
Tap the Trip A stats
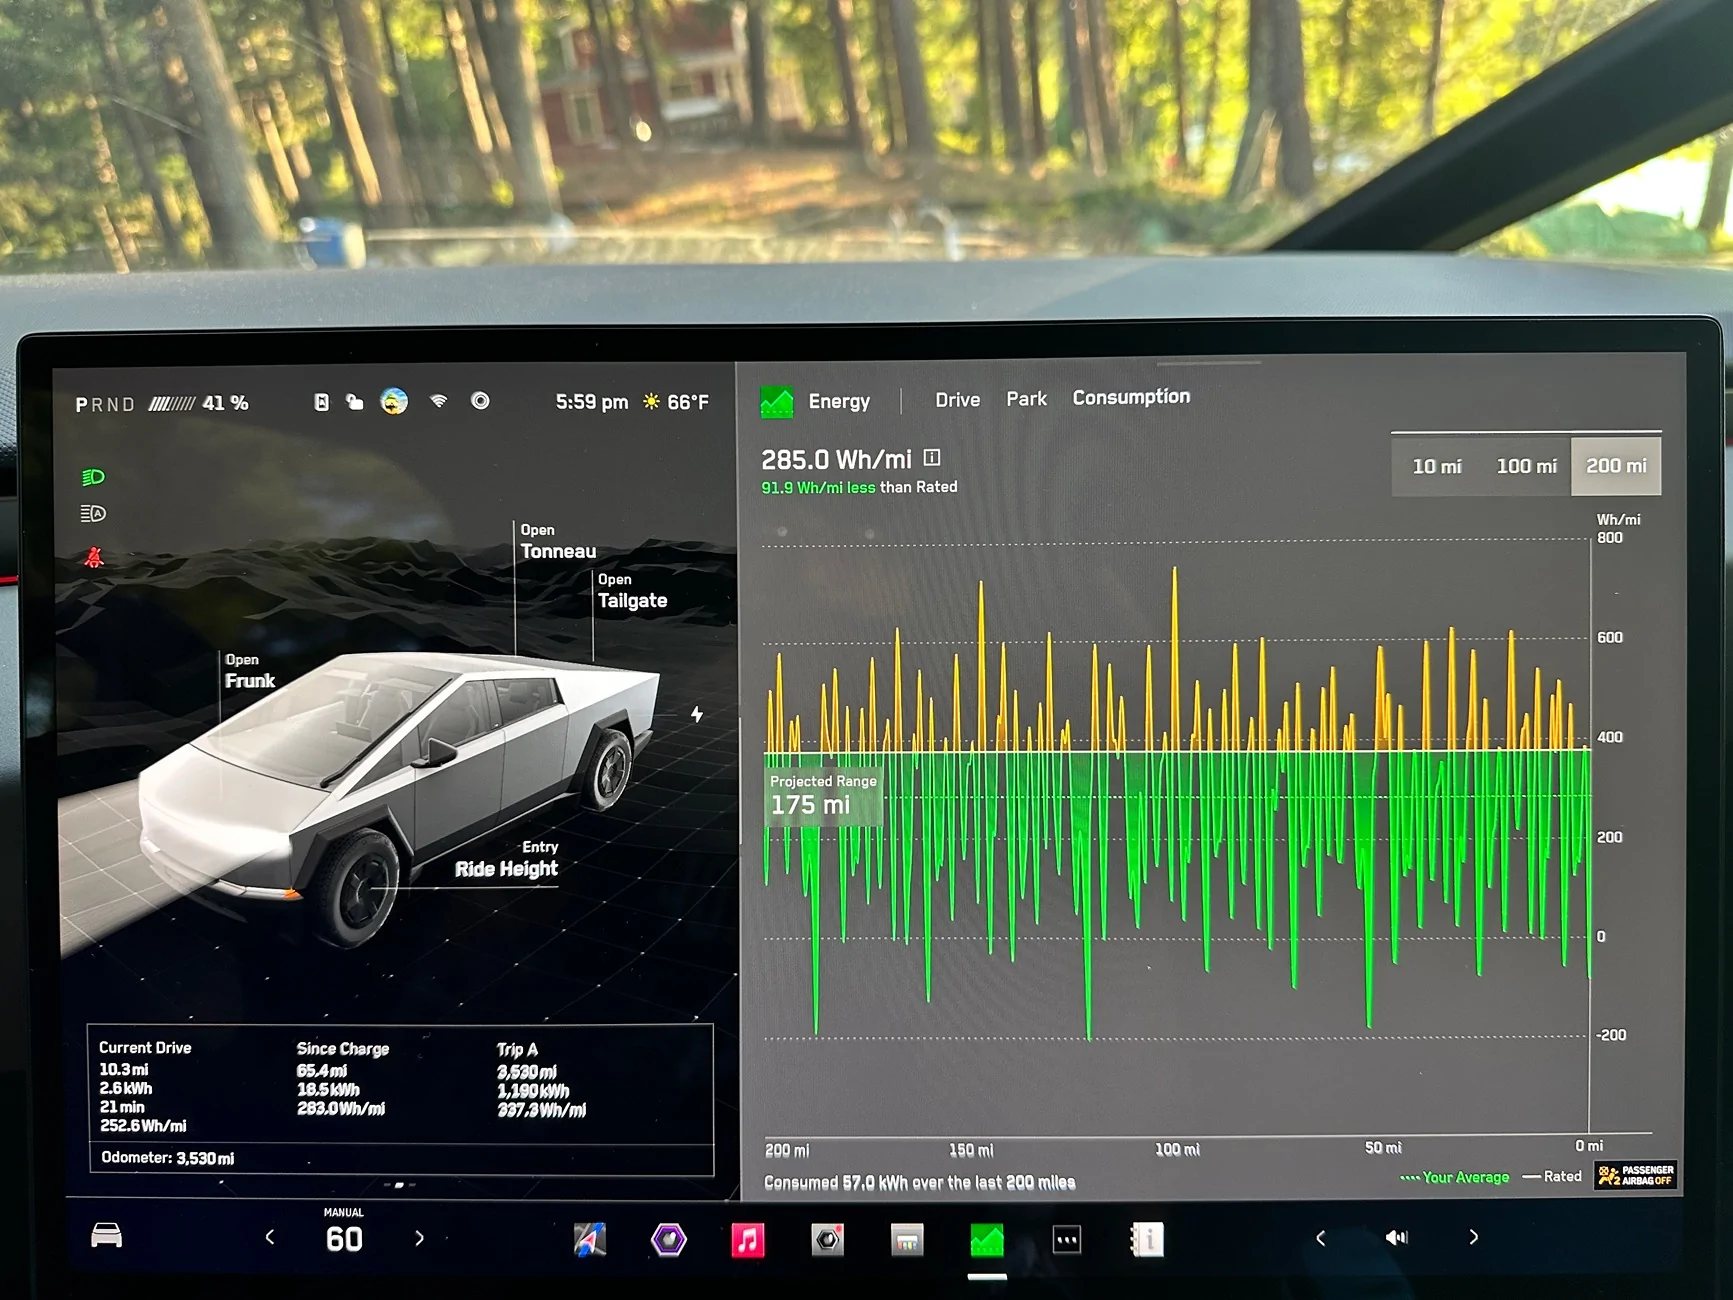(541, 1080)
